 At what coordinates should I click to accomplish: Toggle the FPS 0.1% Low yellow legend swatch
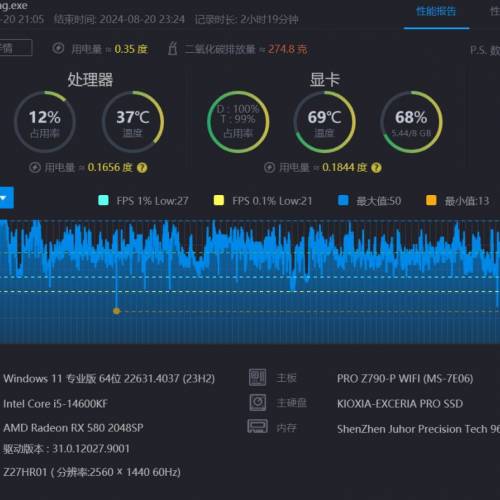tap(219, 200)
